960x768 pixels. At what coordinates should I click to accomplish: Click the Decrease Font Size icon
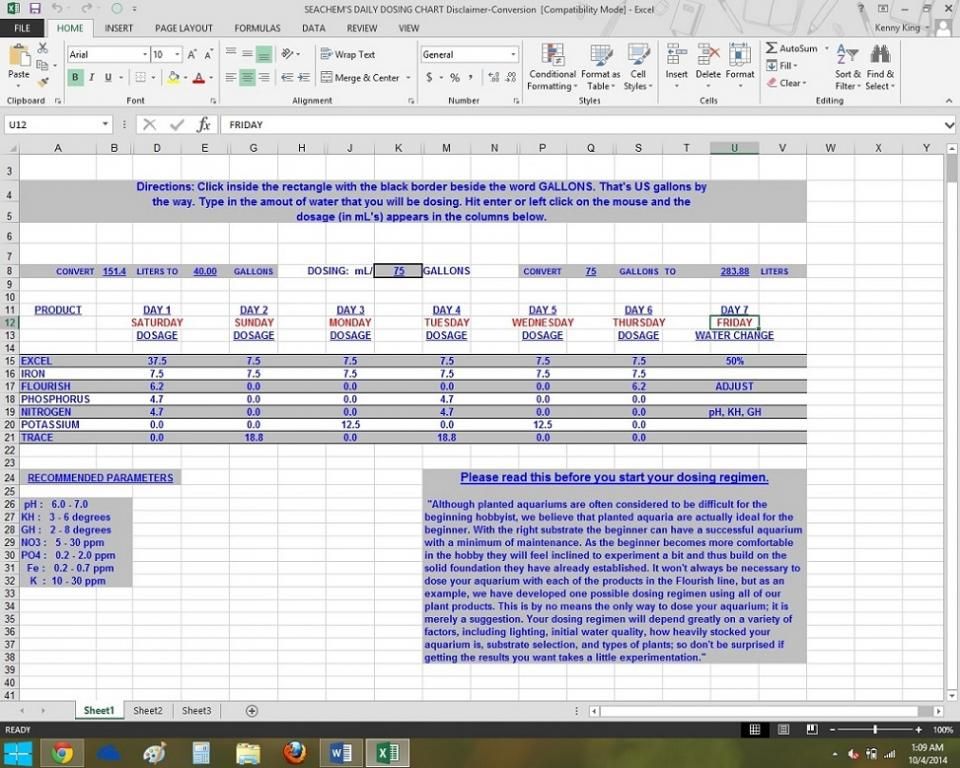pyautogui.click(x=208, y=55)
